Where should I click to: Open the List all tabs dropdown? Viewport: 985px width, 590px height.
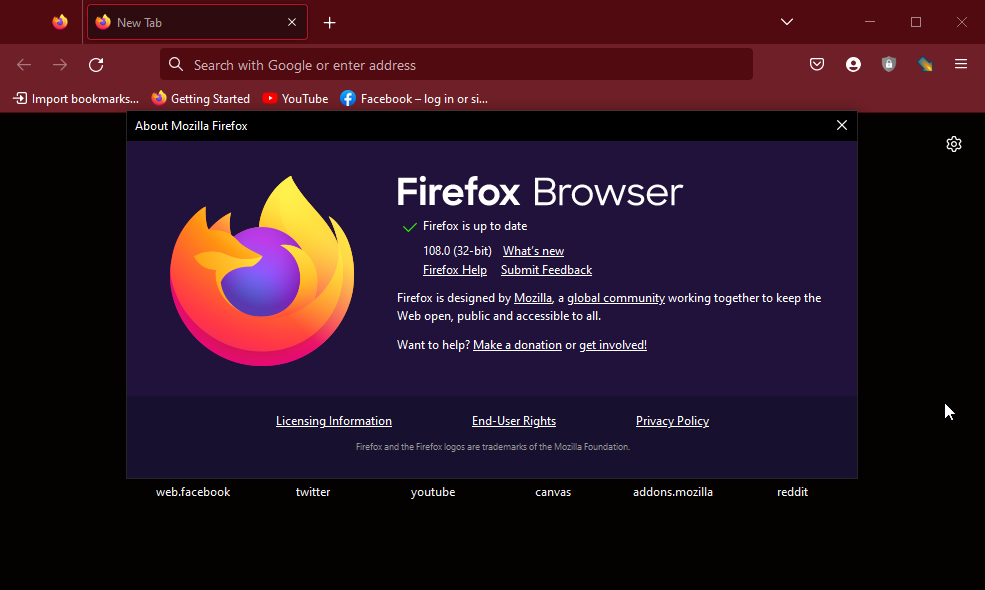pyautogui.click(x=786, y=22)
